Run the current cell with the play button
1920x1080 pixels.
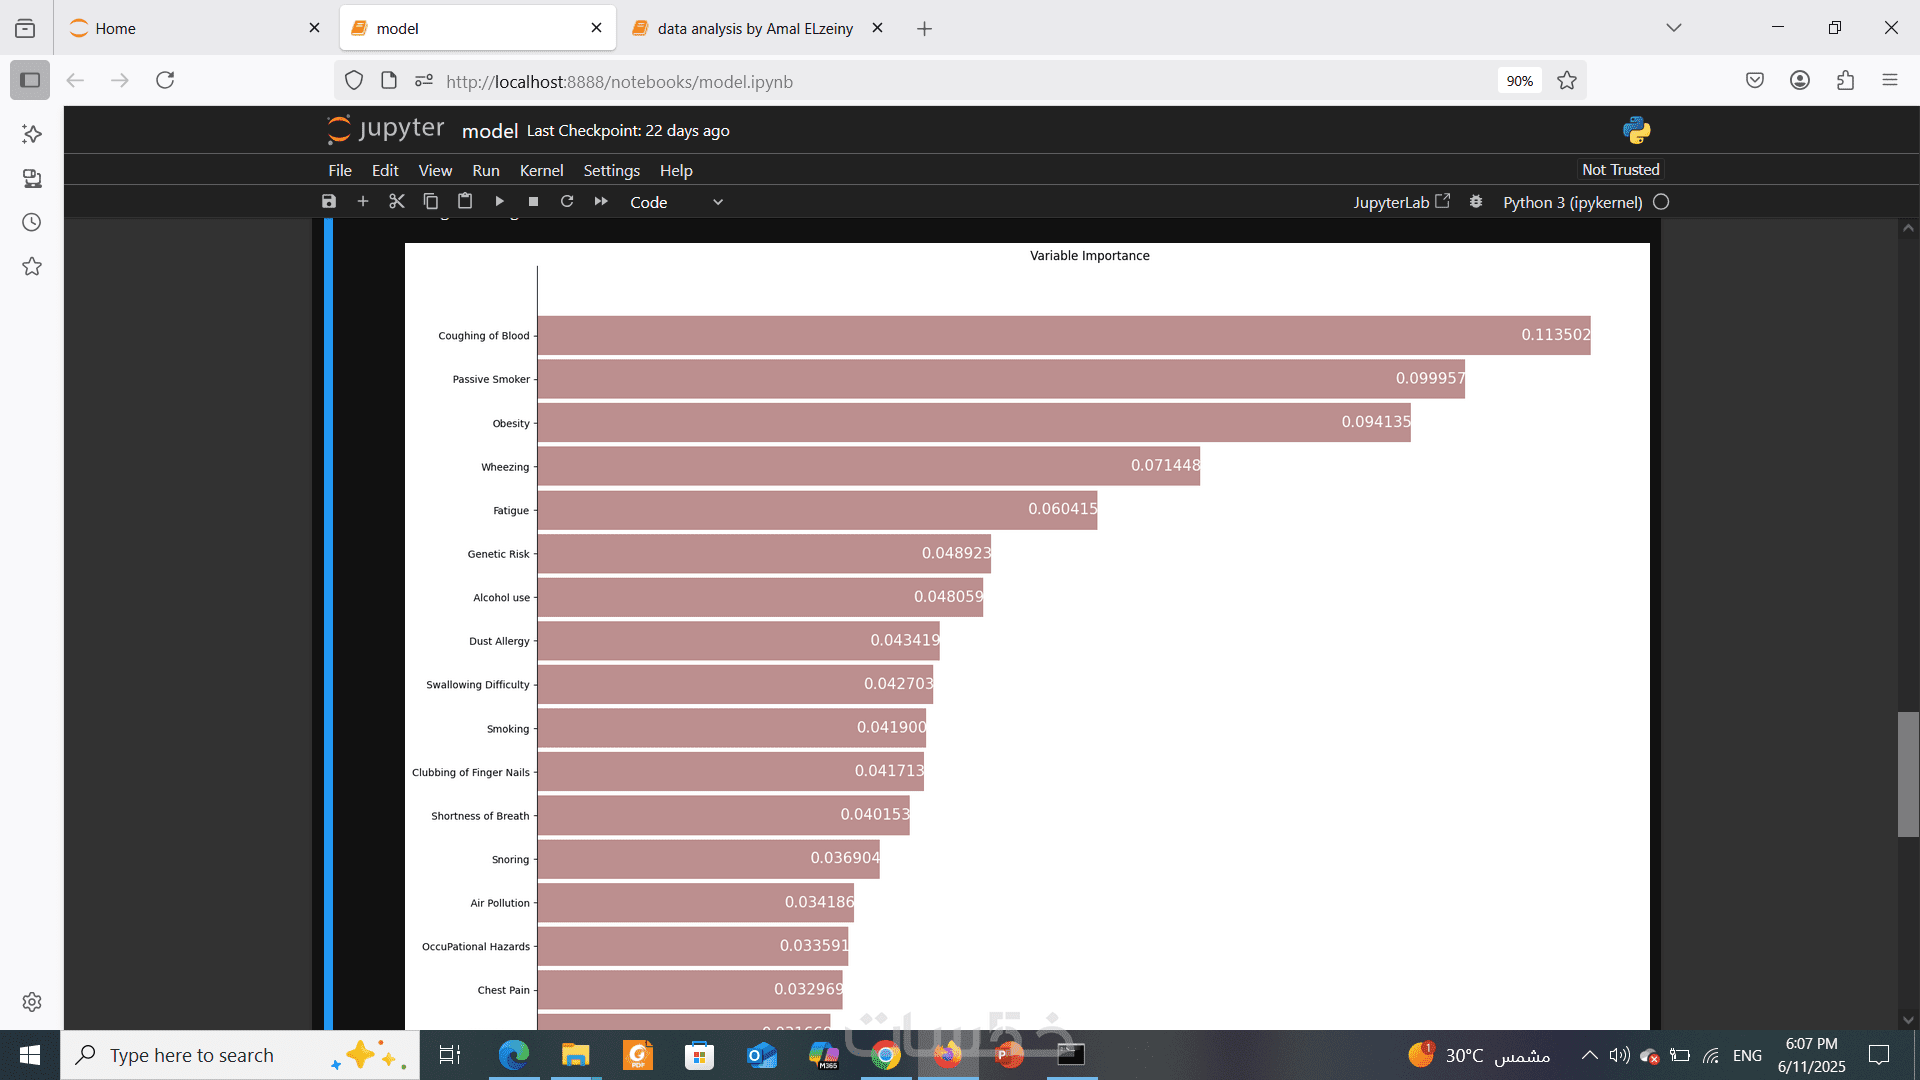(499, 202)
